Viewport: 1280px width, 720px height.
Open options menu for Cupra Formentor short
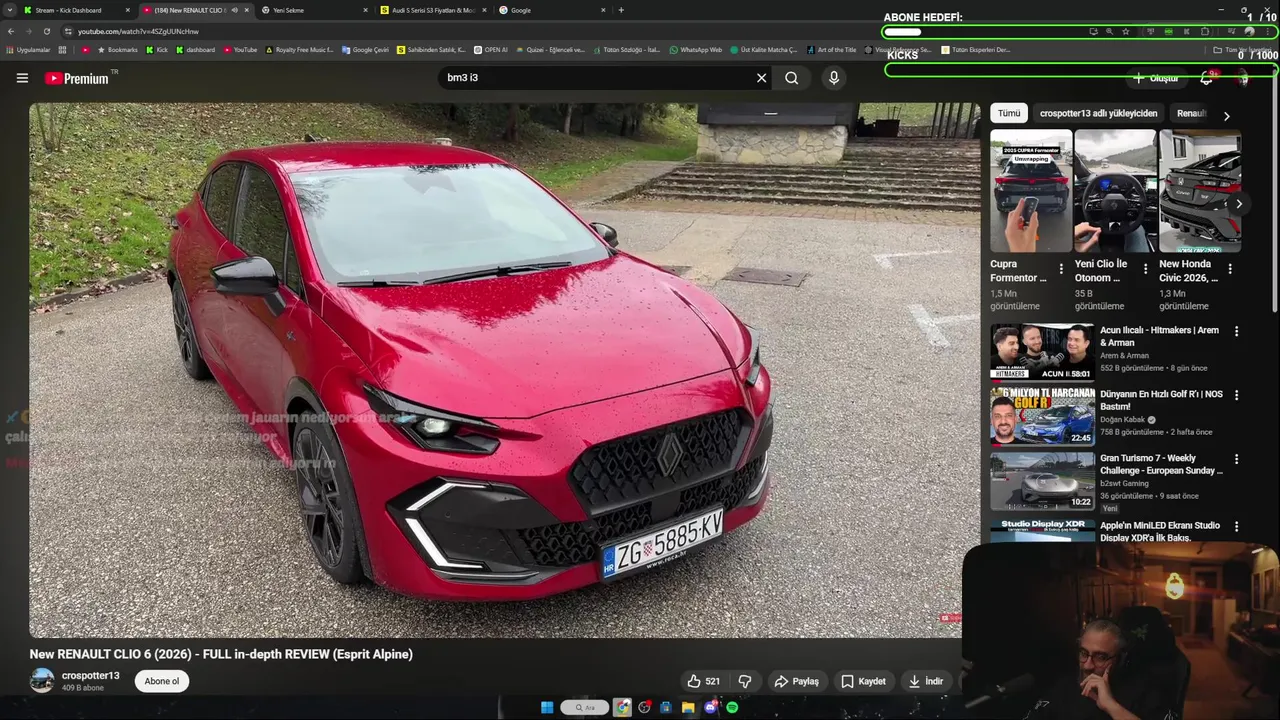pos(1061,269)
